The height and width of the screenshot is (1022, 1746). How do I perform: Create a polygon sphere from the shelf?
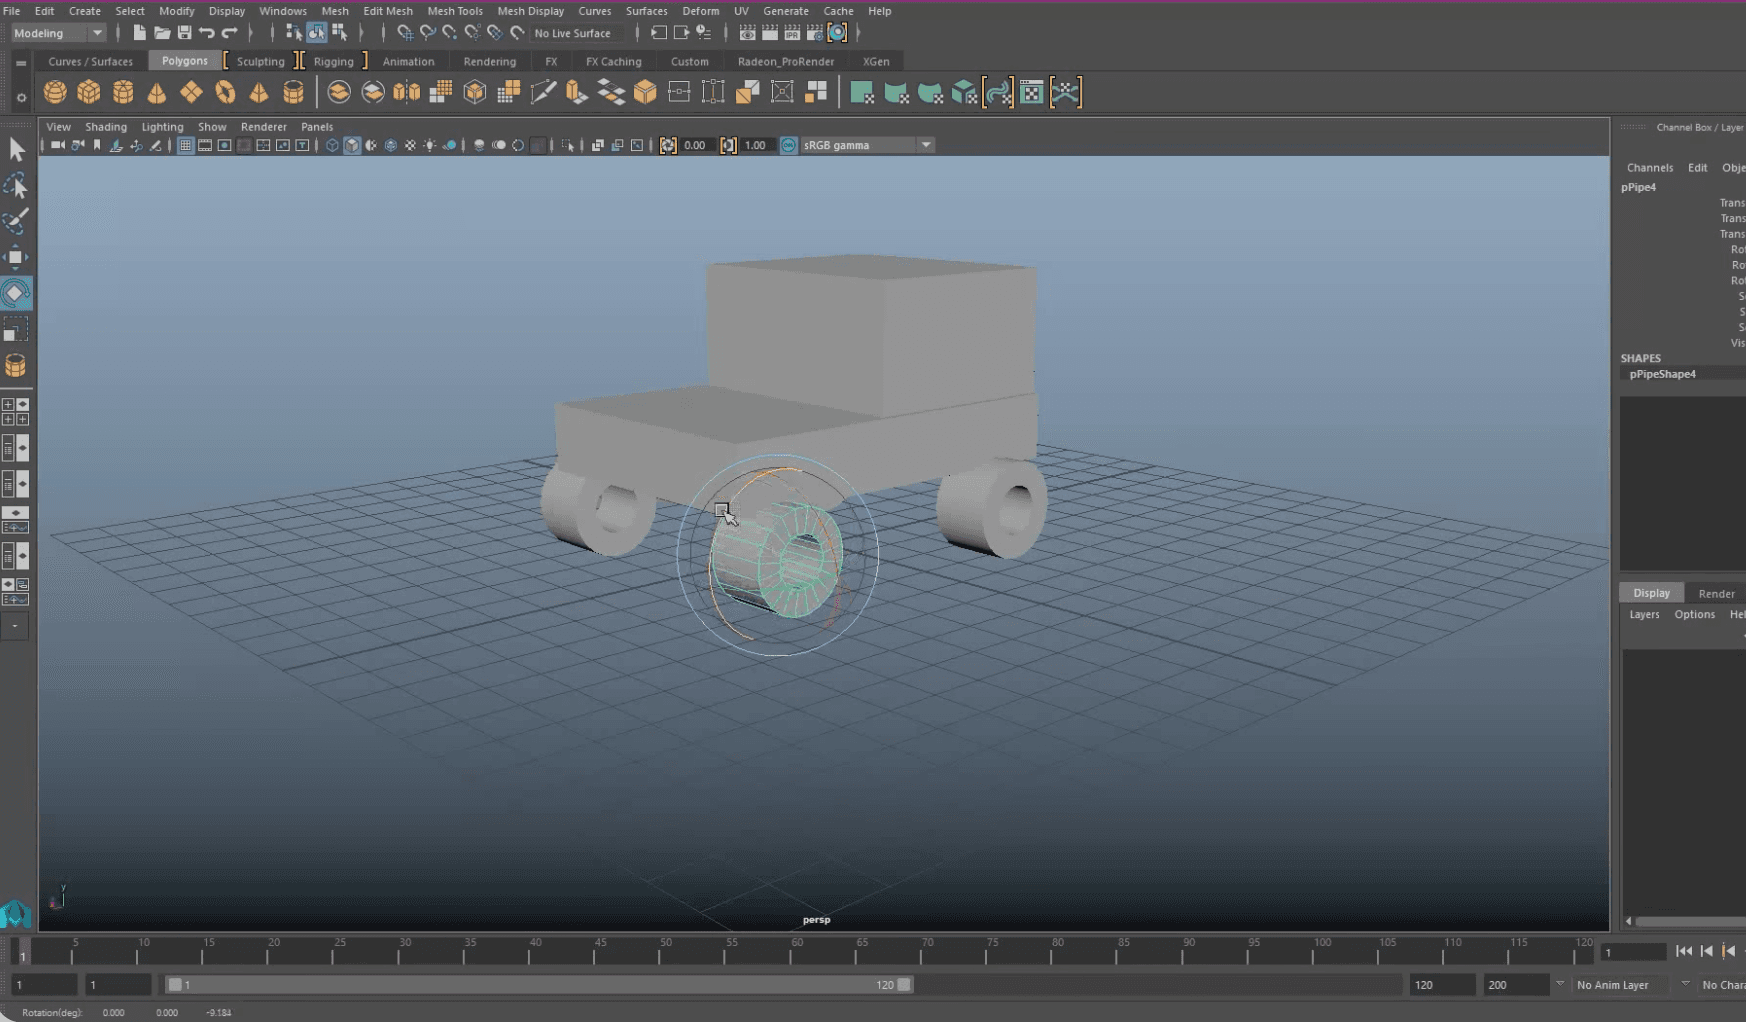coord(55,93)
